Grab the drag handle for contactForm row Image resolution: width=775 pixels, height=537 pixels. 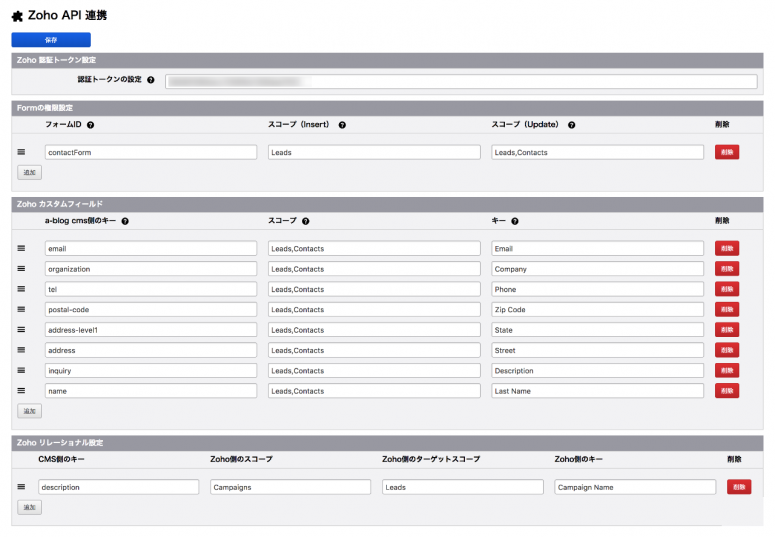coord(21,152)
